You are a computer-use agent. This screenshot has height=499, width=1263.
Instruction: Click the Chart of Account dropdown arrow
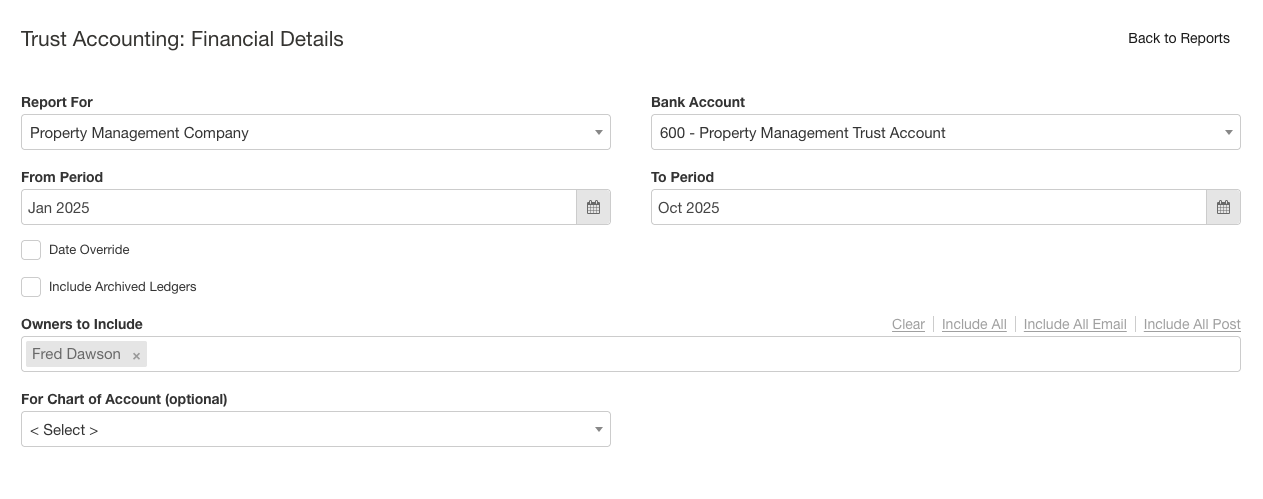point(598,429)
